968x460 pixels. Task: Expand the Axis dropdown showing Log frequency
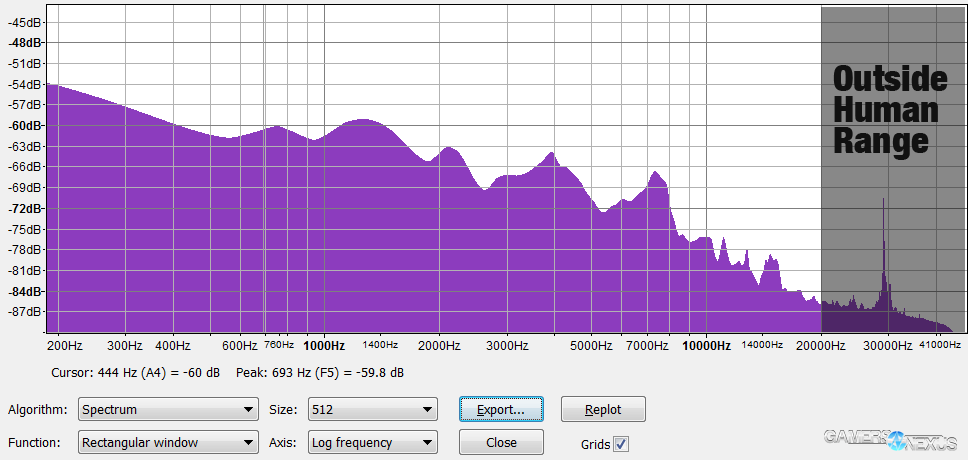point(372,443)
